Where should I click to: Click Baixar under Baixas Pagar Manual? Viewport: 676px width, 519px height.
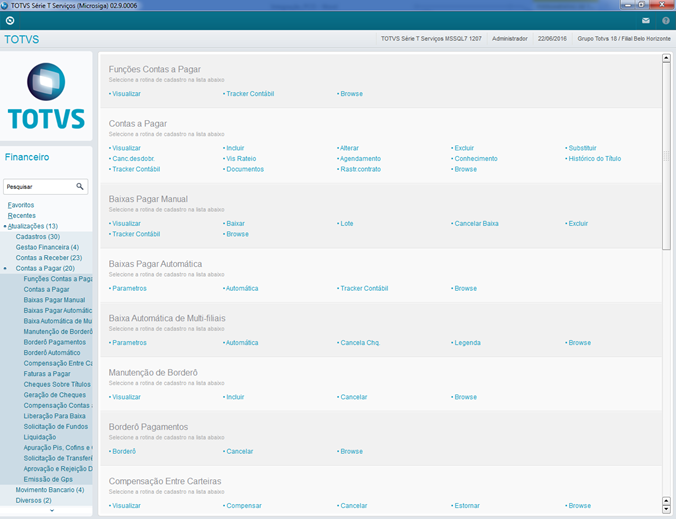click(235, 224)
